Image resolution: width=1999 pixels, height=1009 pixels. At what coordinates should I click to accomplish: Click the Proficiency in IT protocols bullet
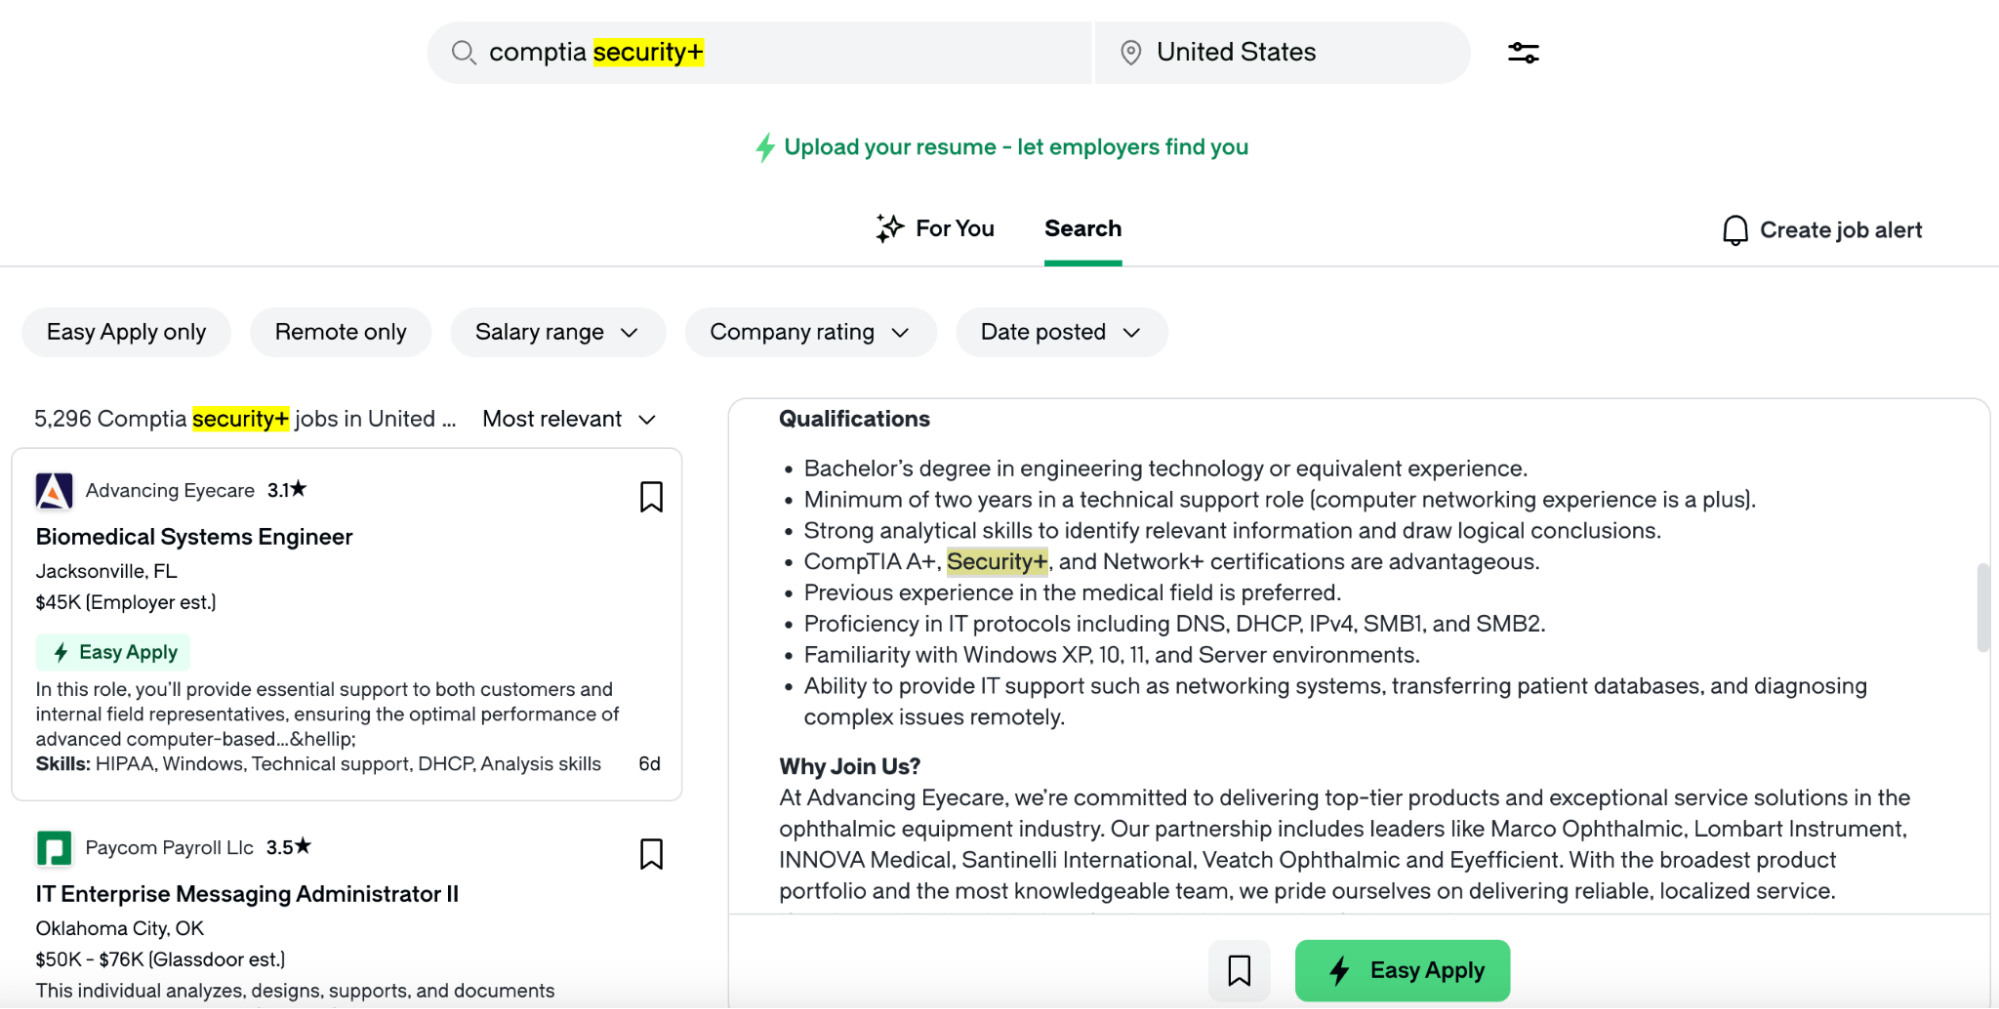pyautogui.click(x=1174, y=624)
